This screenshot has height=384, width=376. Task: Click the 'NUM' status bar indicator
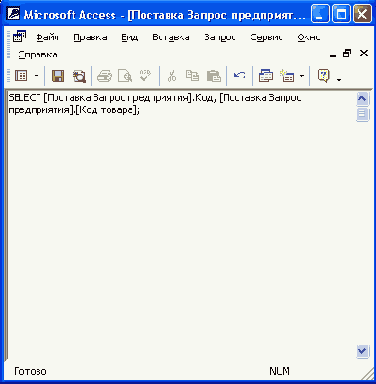point(279,371)
